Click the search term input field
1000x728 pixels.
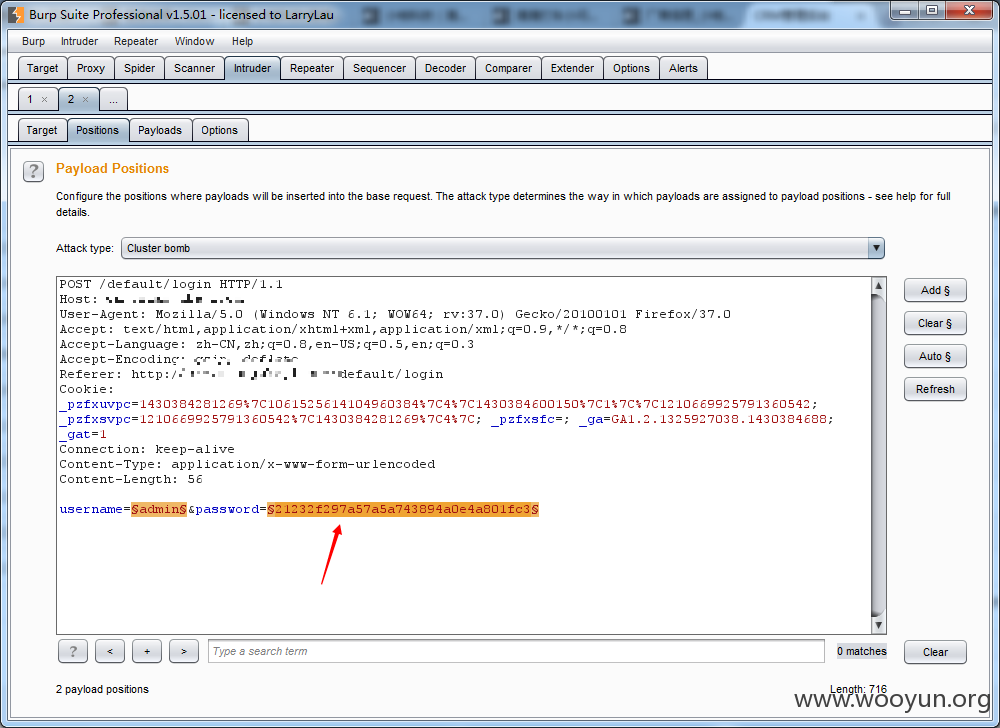516,652
